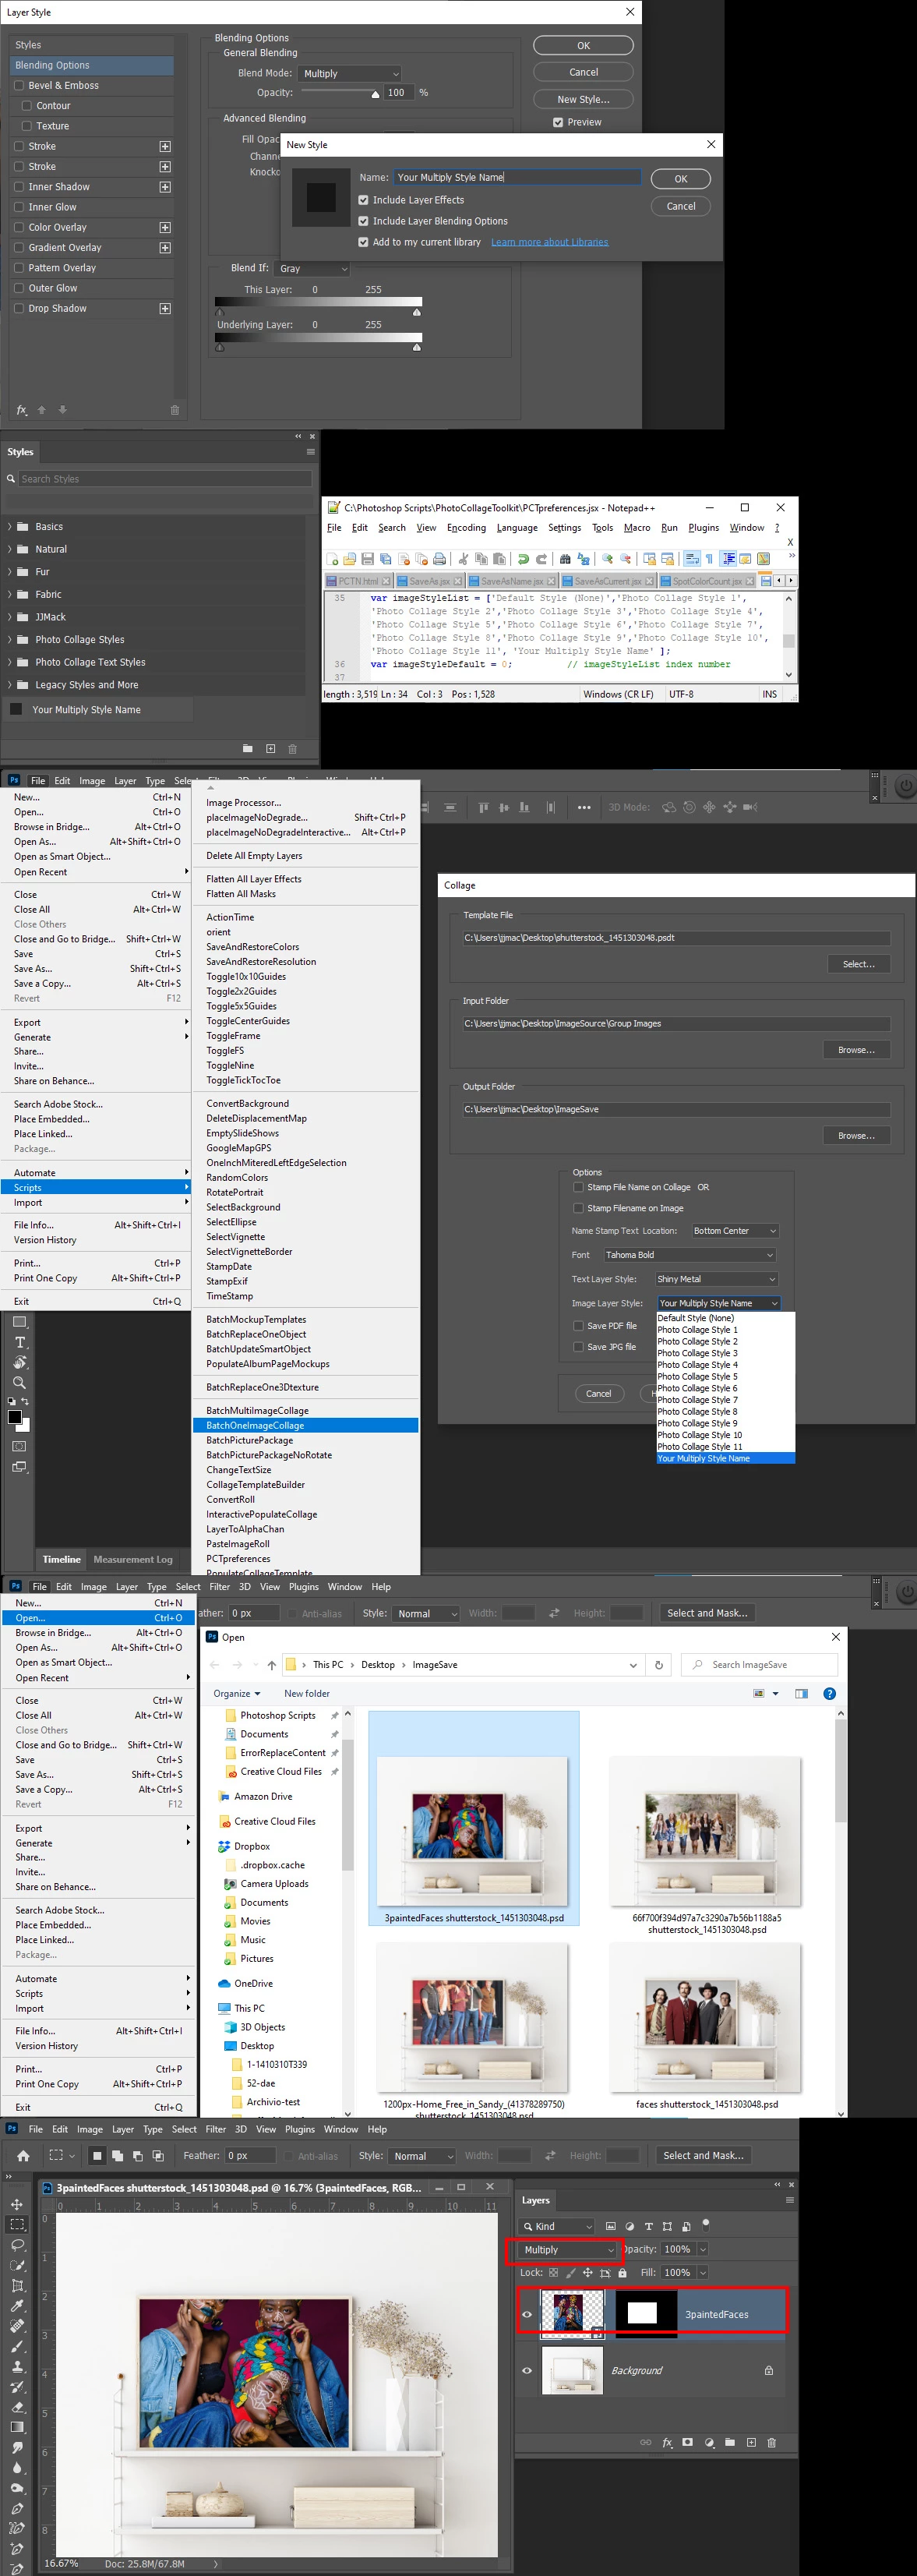Check Save PDF file option

[x=578, y=1326]
